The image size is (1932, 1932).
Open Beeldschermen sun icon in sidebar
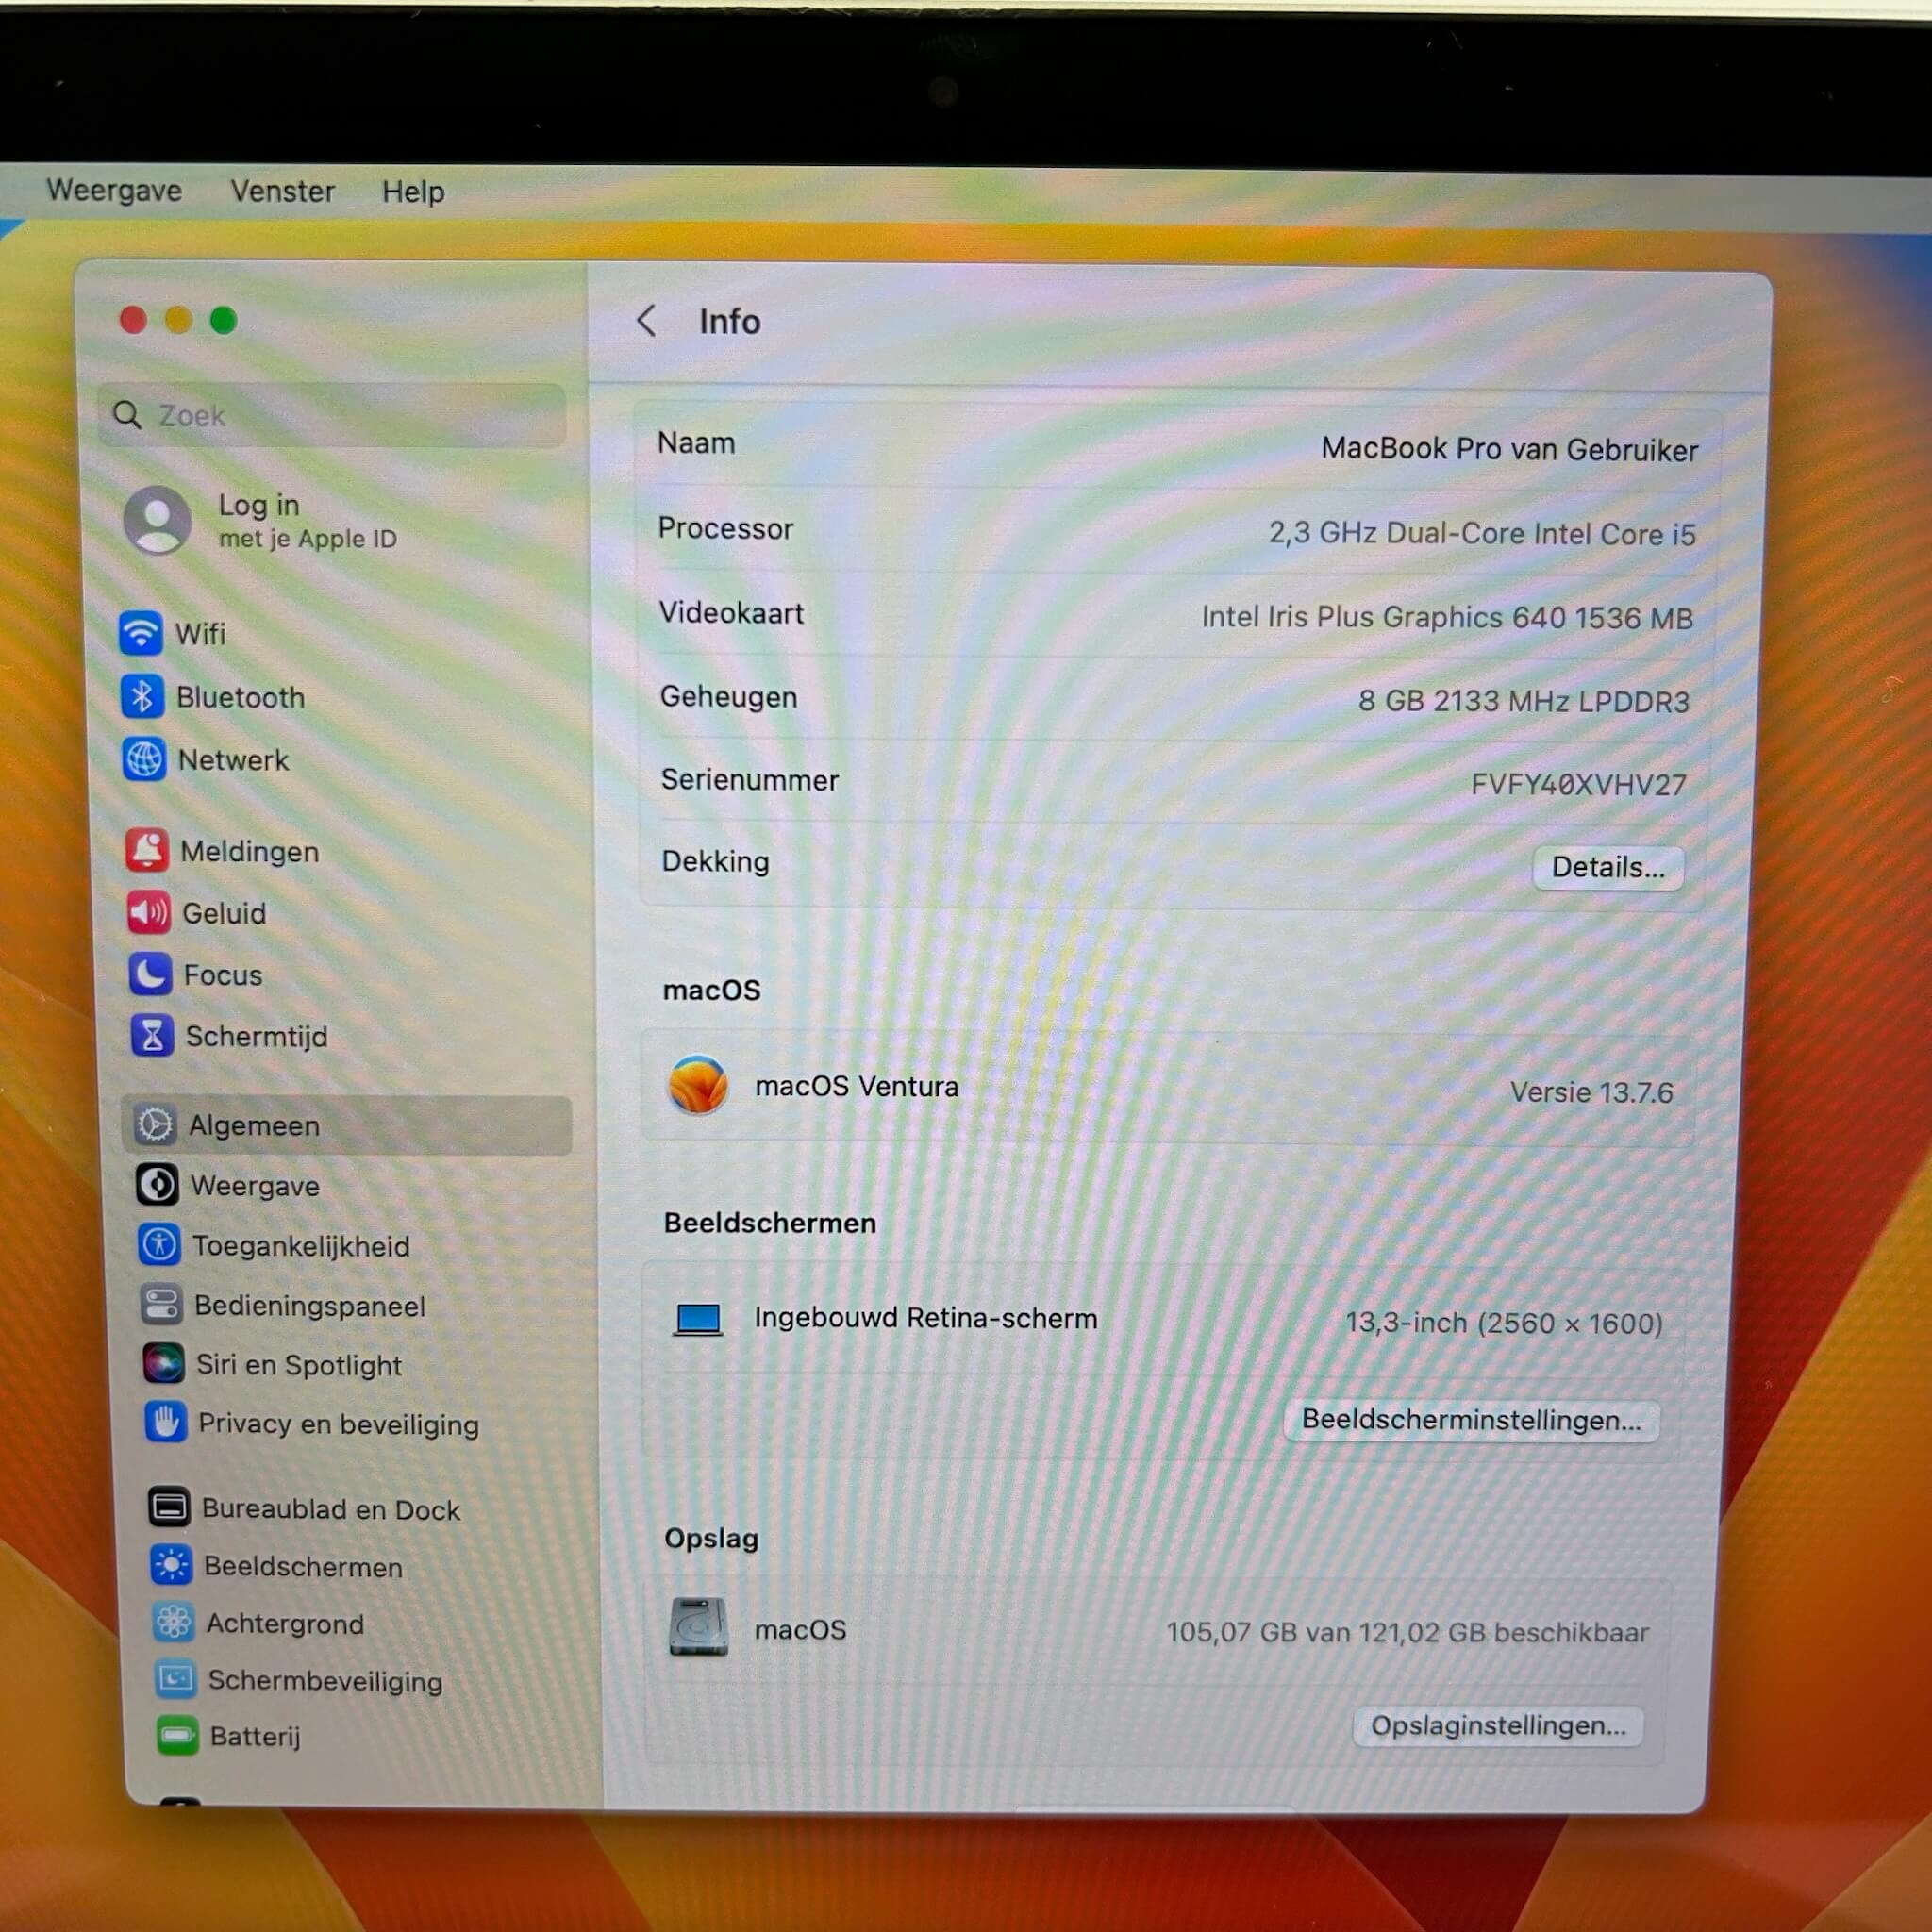point(171,1565)
